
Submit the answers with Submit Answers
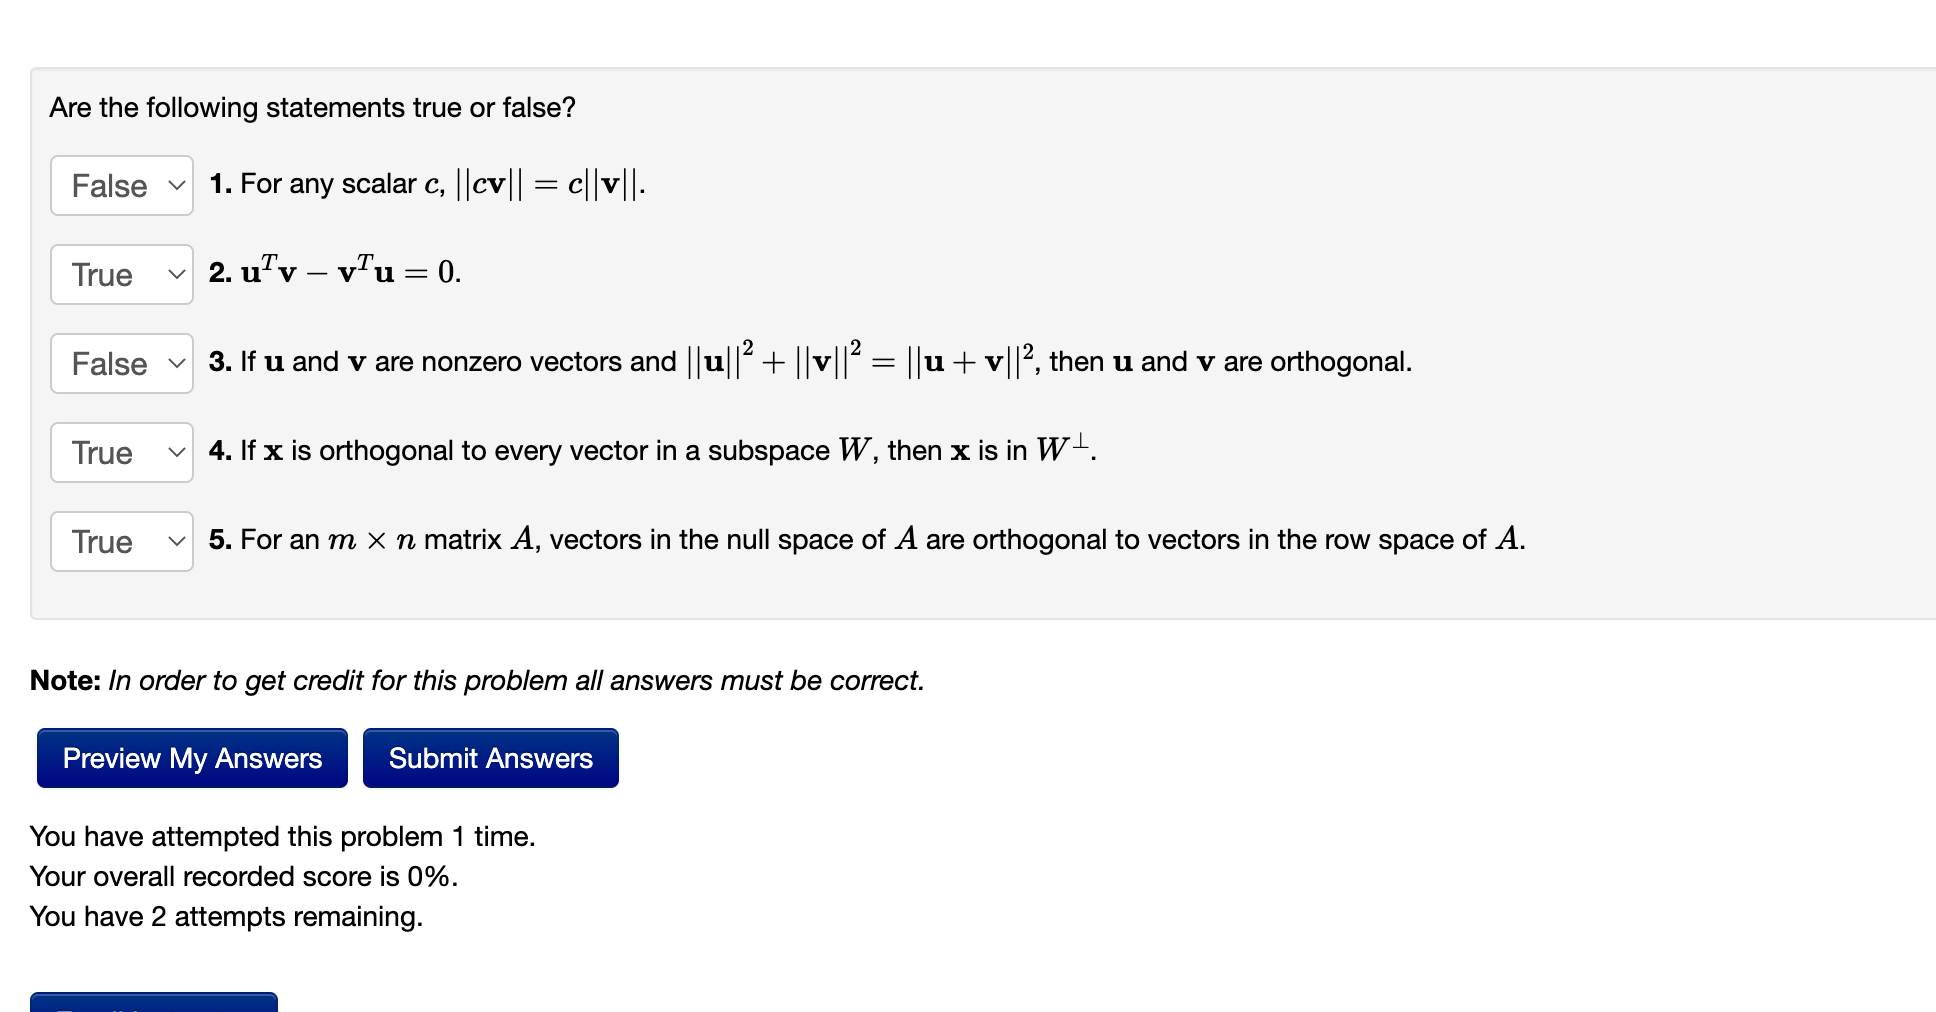[491, 758]
